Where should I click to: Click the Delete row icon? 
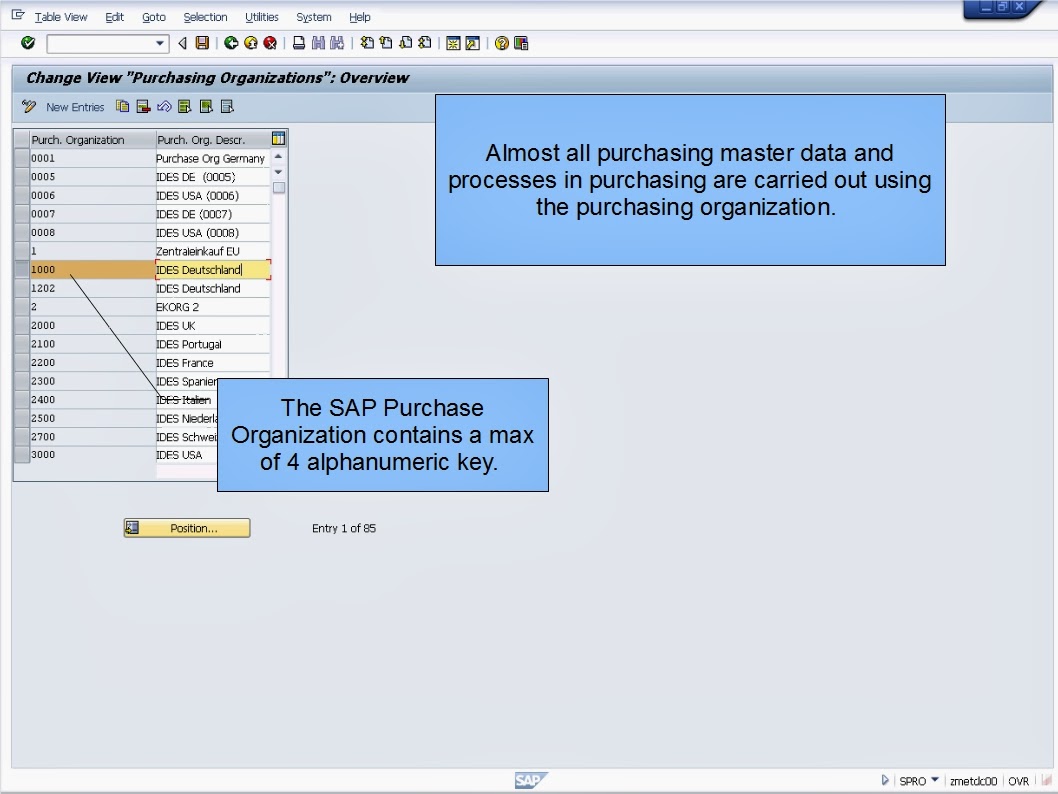click(143, 107)
